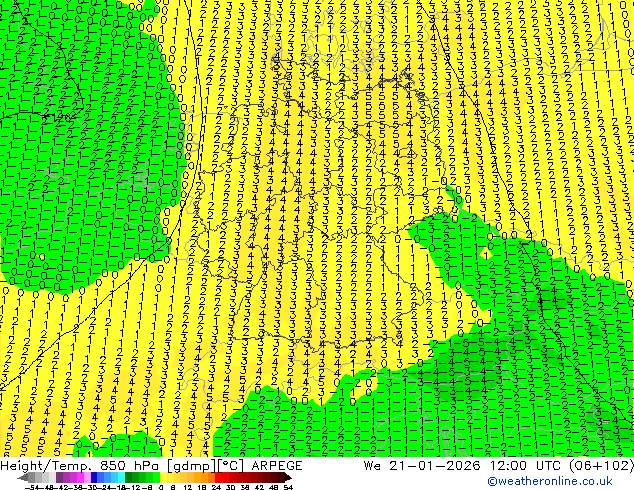Viewport: 634px width, 490px height.
Task: Click the dark maroon right end of the color scale
Action: [x=288, y=477]
